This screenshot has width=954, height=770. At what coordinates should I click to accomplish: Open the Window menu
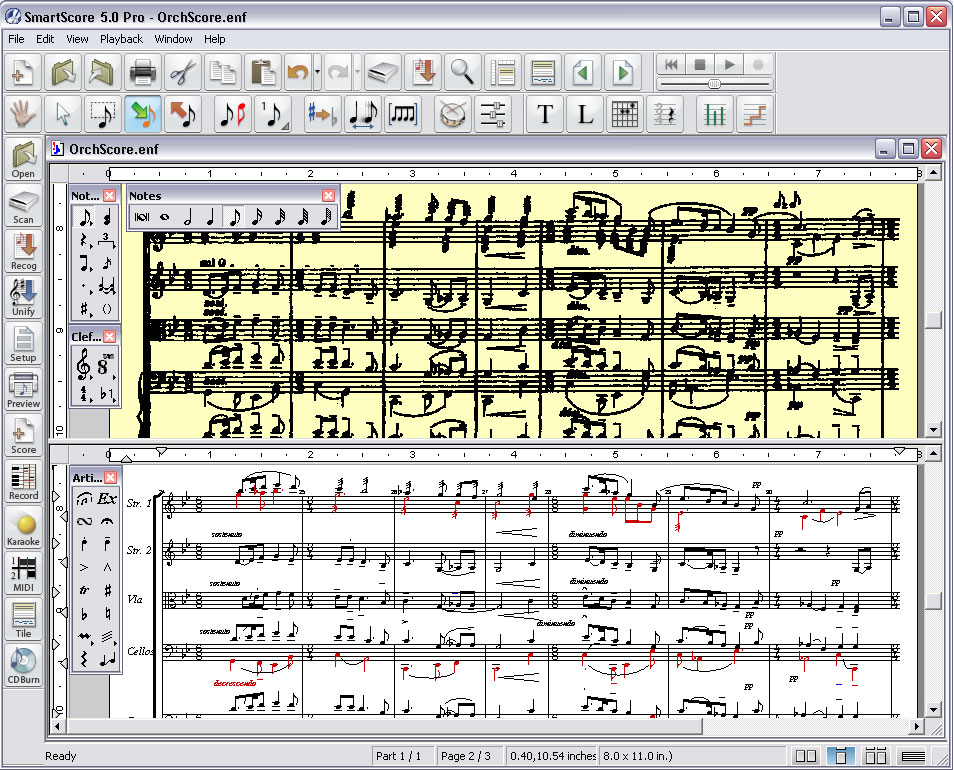coord(173,39)
